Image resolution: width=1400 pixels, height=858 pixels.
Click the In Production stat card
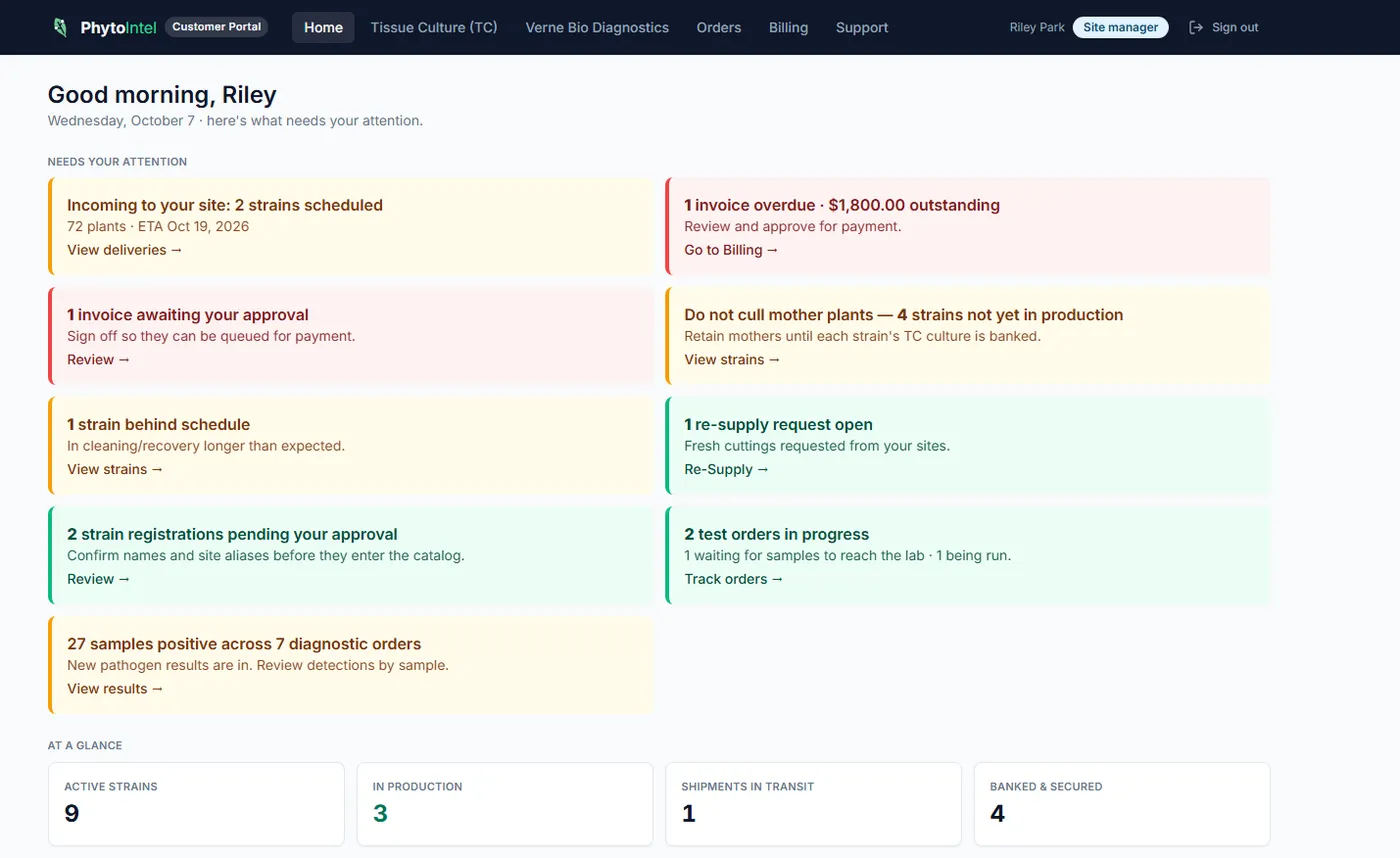(505, 804)
